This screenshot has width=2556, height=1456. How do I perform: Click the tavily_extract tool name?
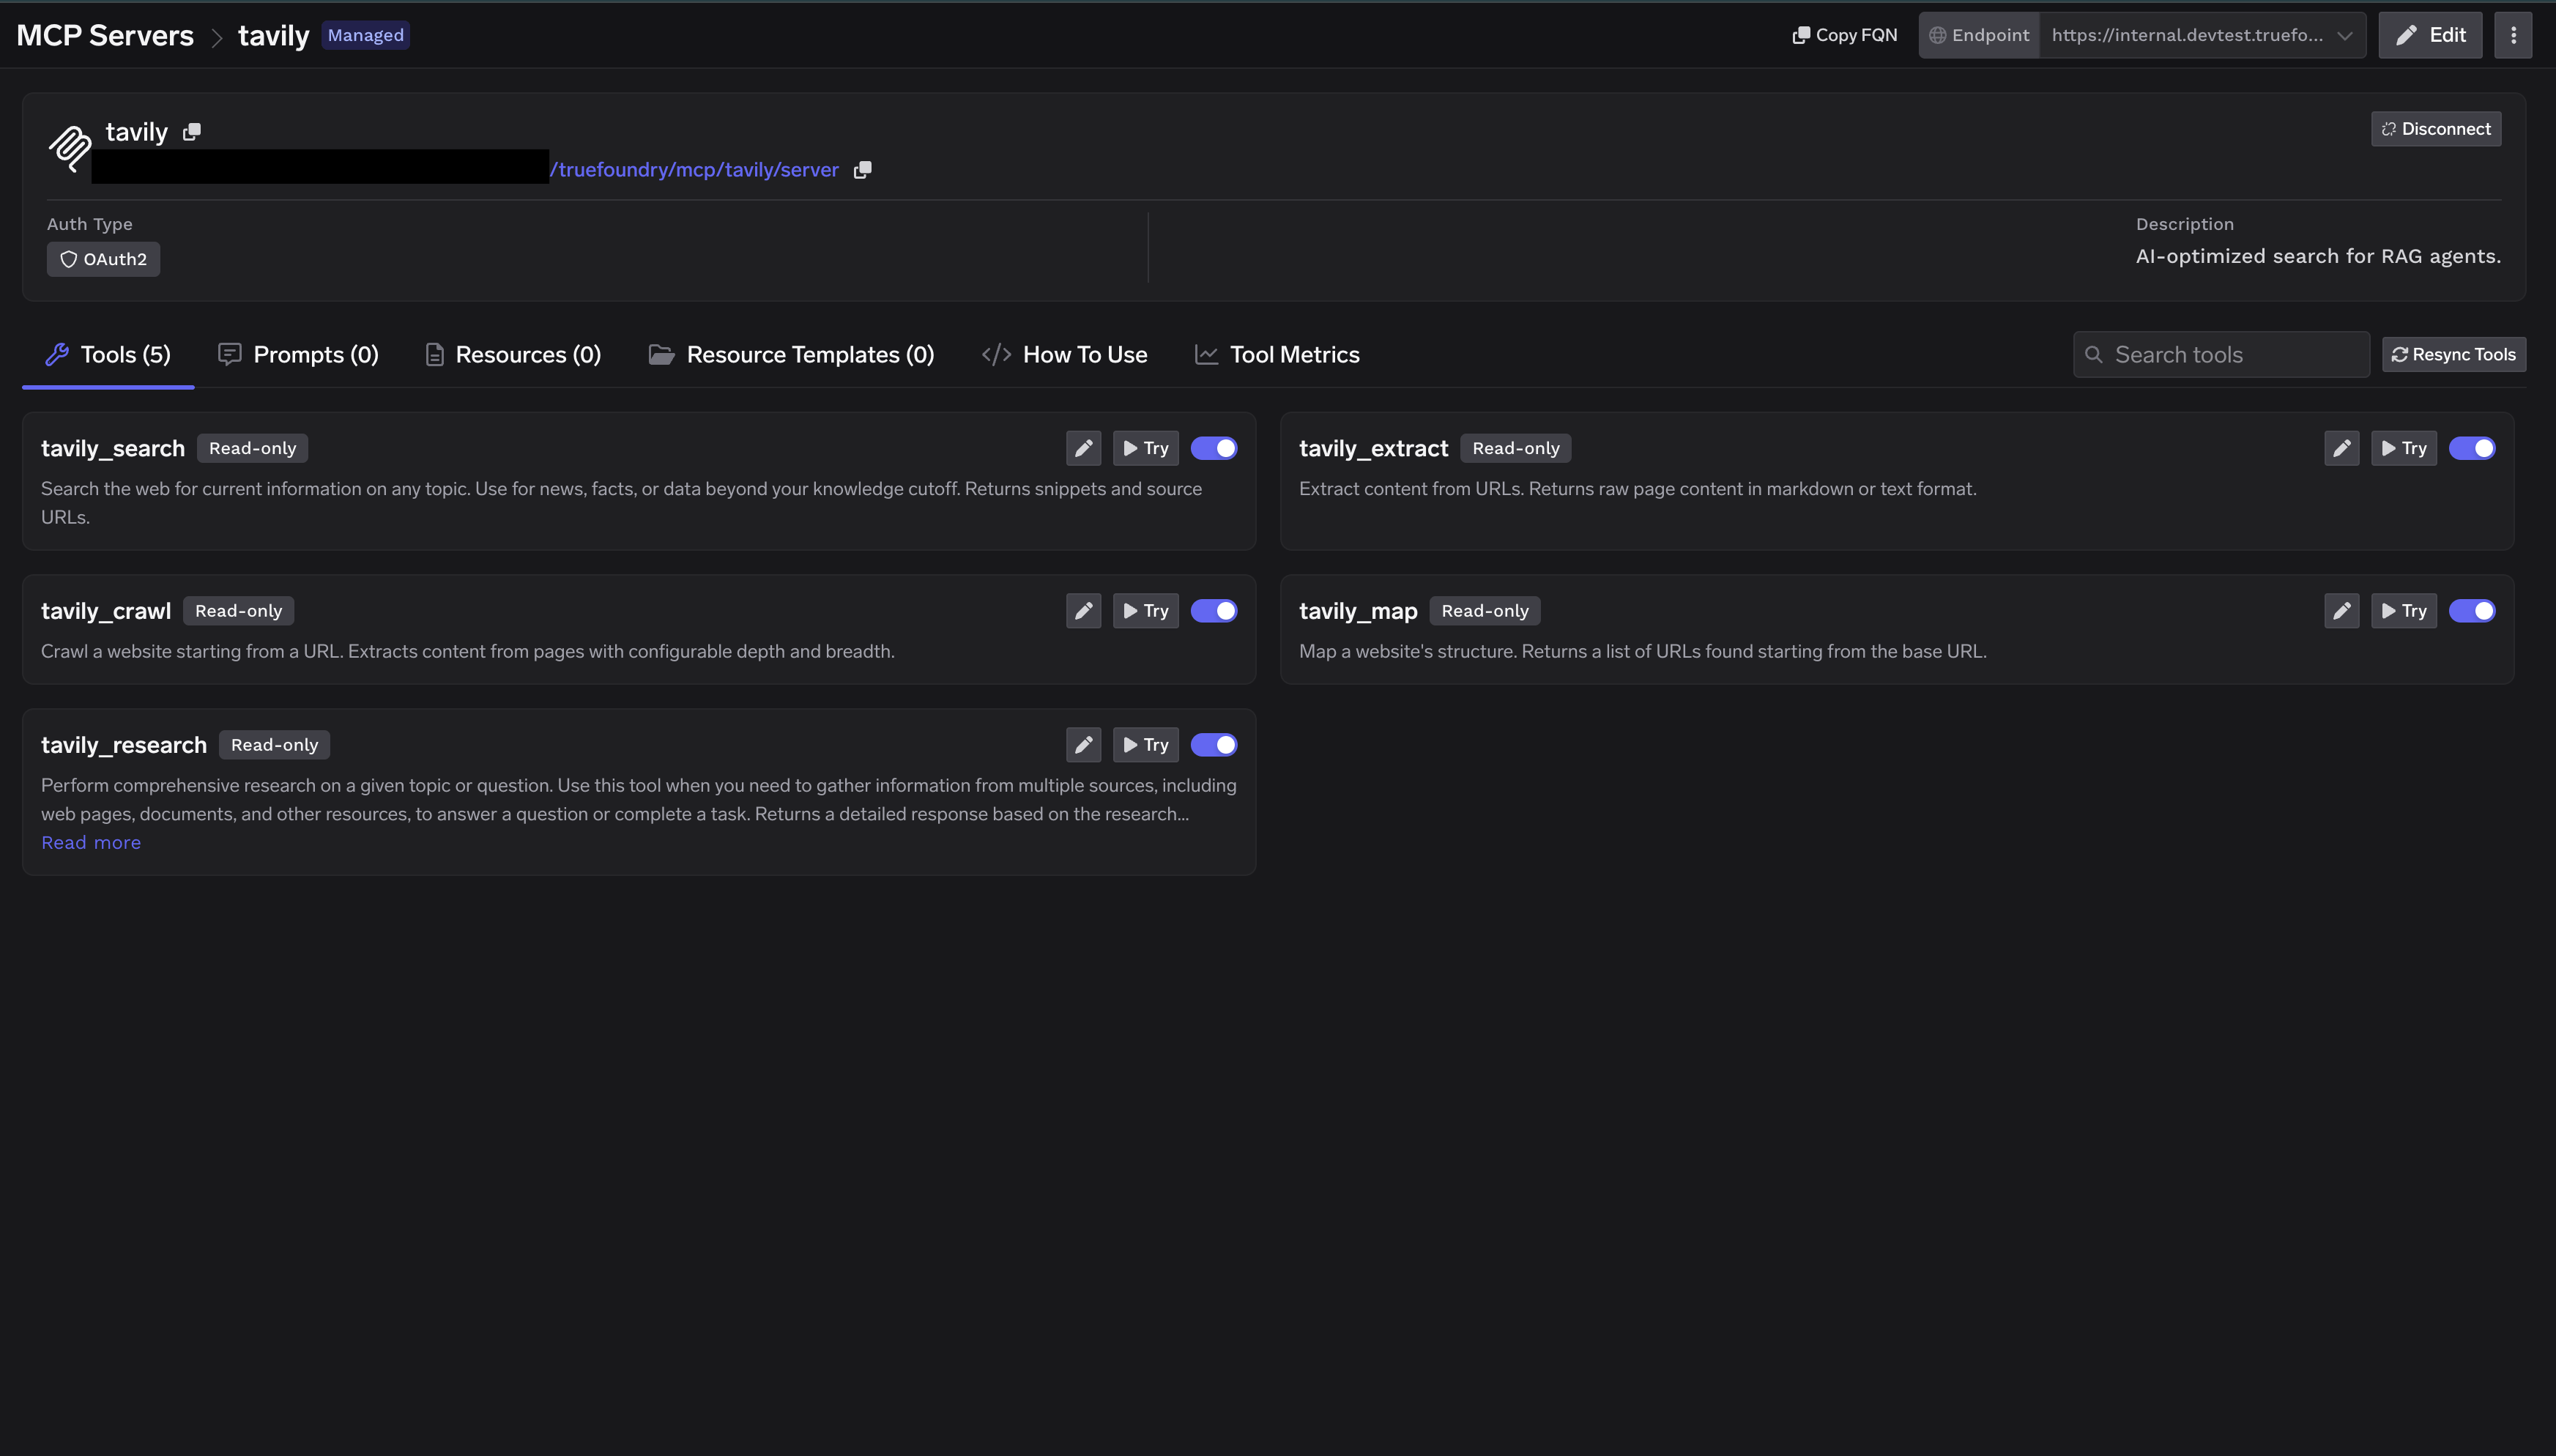1373,448
